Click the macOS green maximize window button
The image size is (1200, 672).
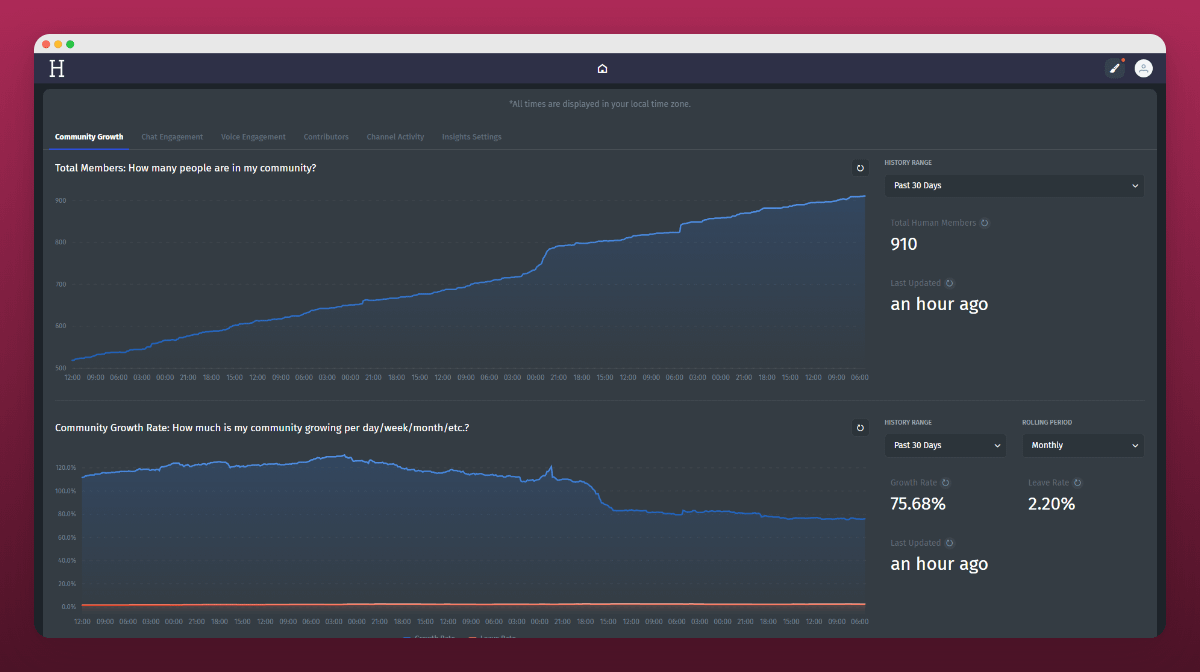pyautogui.click(x=70, y=44)
